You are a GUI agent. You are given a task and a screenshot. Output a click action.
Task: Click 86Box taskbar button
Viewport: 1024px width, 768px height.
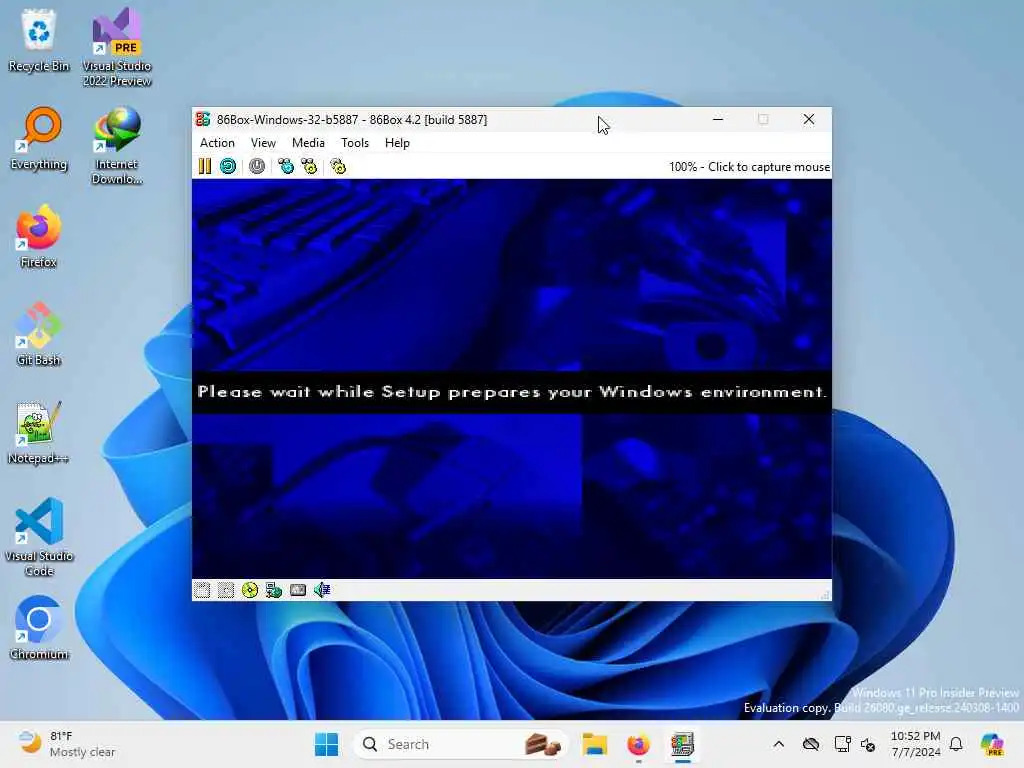pyautogui.click(x=682, y=744)
